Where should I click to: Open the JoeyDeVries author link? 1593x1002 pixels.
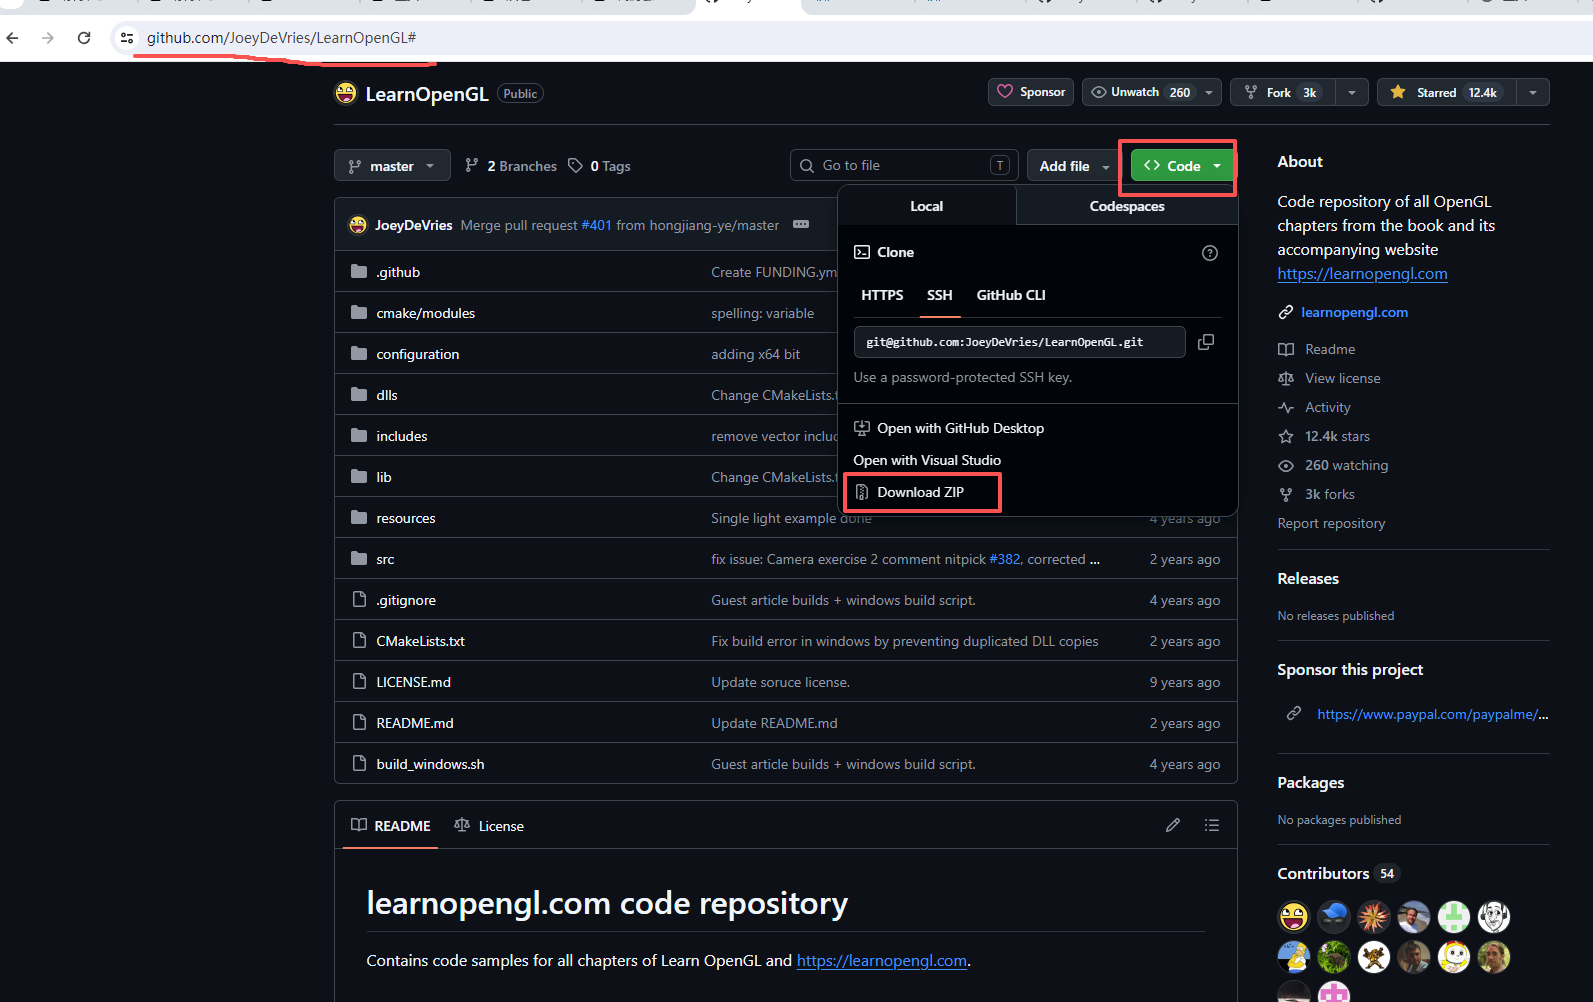(413, 225)
